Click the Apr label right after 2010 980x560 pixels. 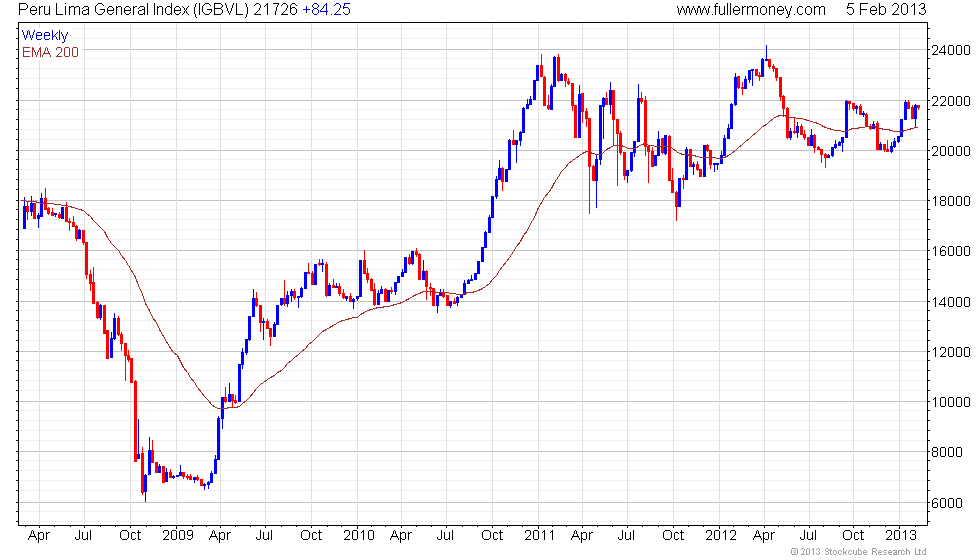[x=401, y=536]
